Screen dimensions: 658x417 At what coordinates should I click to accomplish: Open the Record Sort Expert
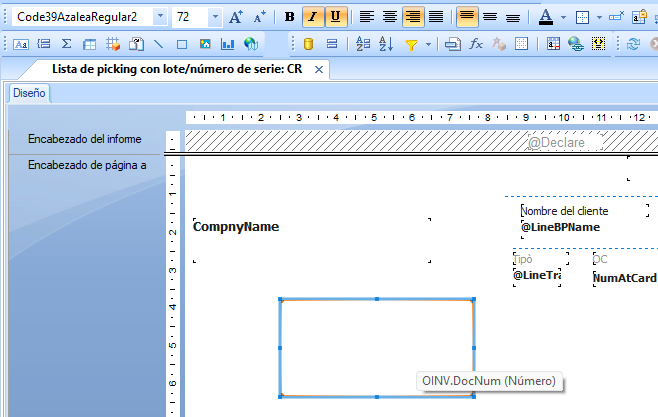point(386,44)
